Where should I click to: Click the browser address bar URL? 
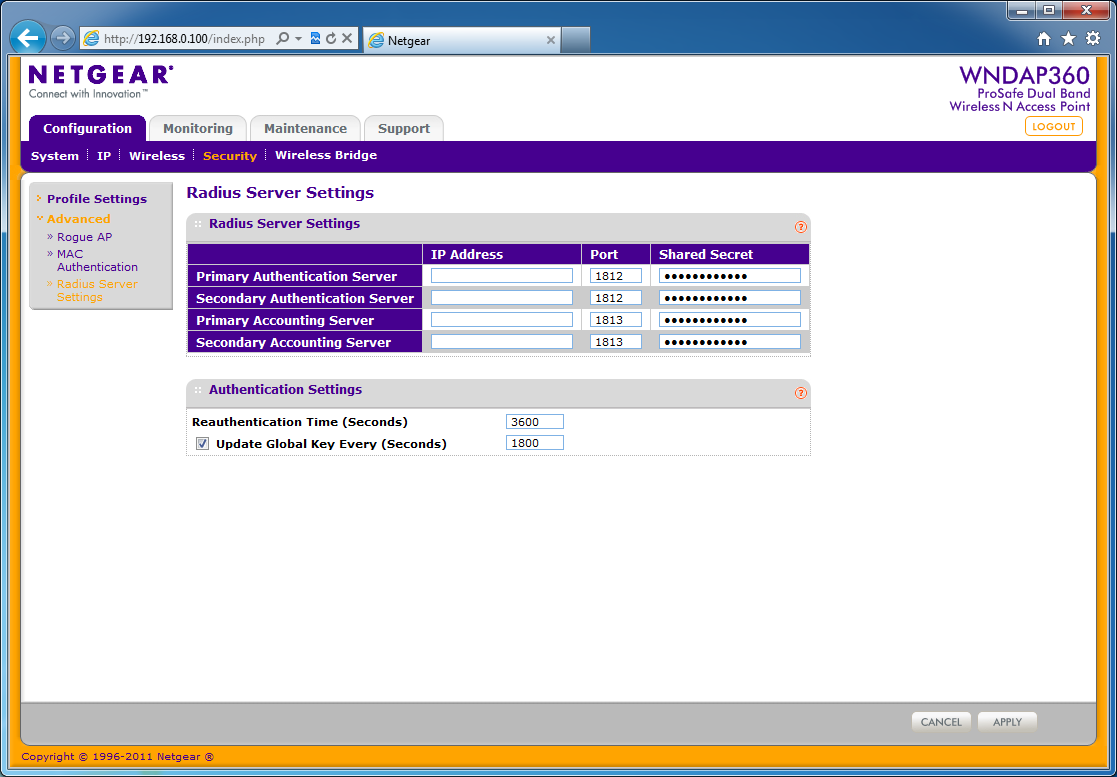point(185,39)
